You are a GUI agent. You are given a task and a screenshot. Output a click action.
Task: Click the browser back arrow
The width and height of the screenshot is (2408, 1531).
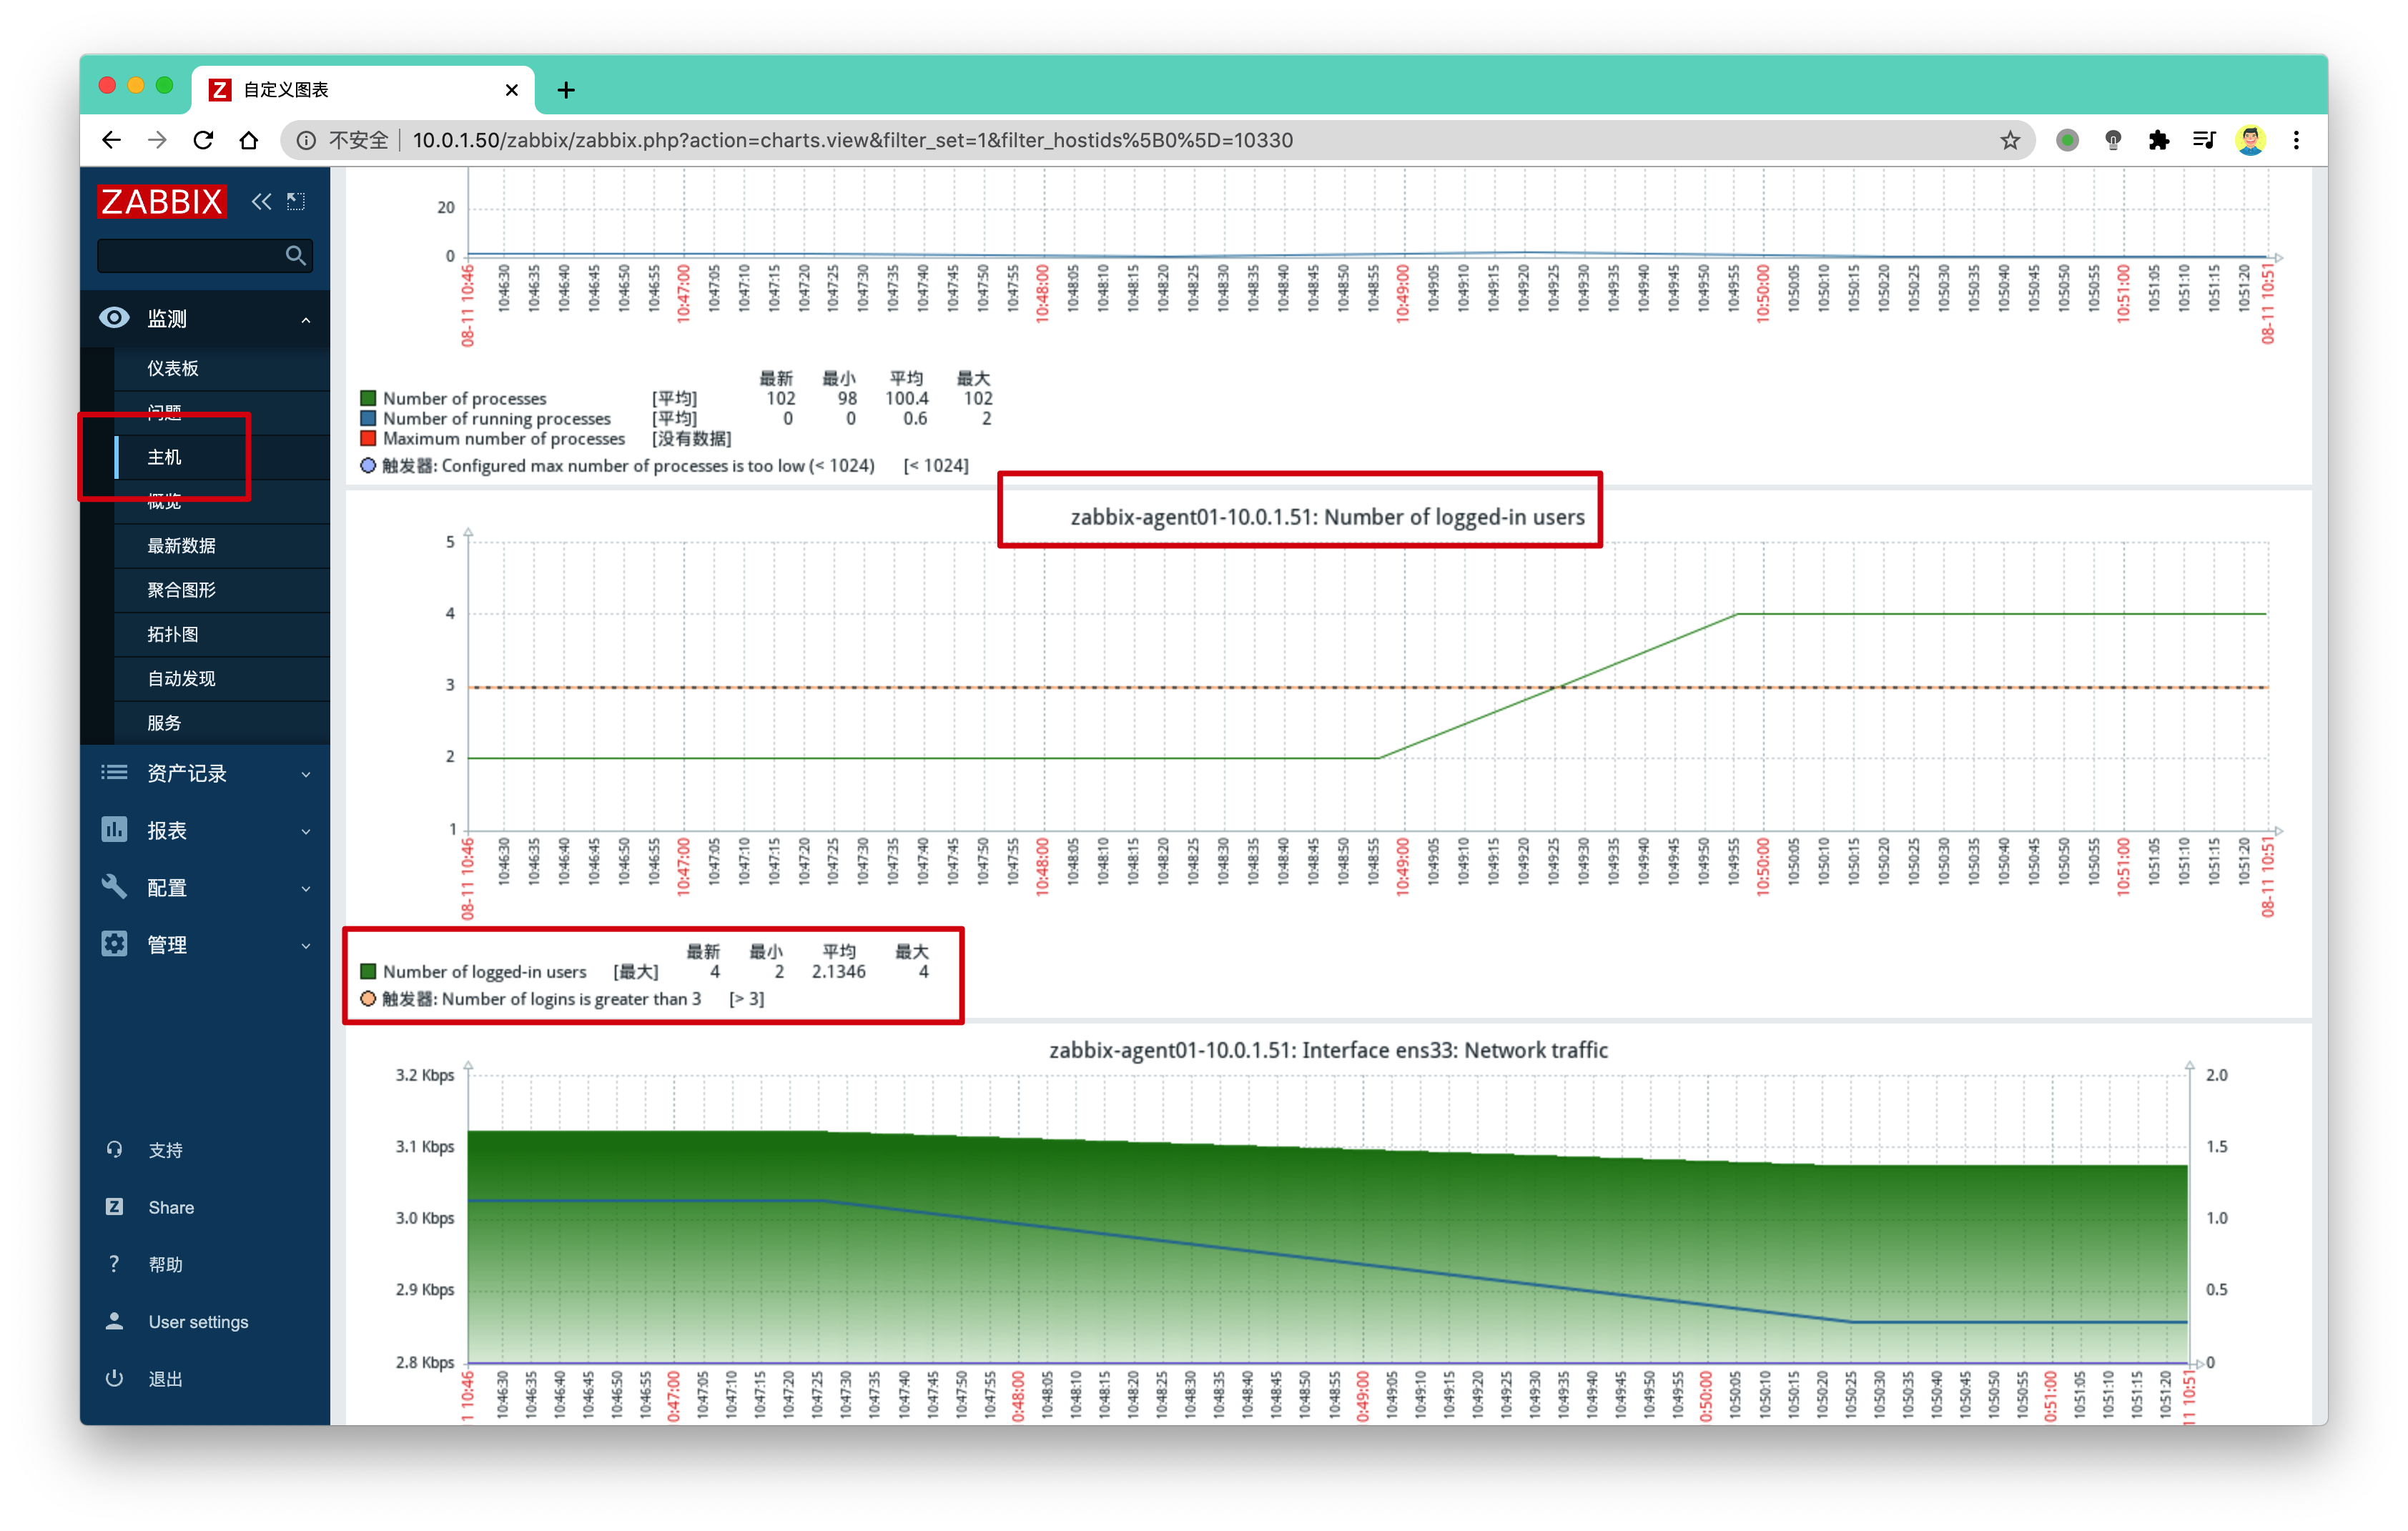click(111, 140)
